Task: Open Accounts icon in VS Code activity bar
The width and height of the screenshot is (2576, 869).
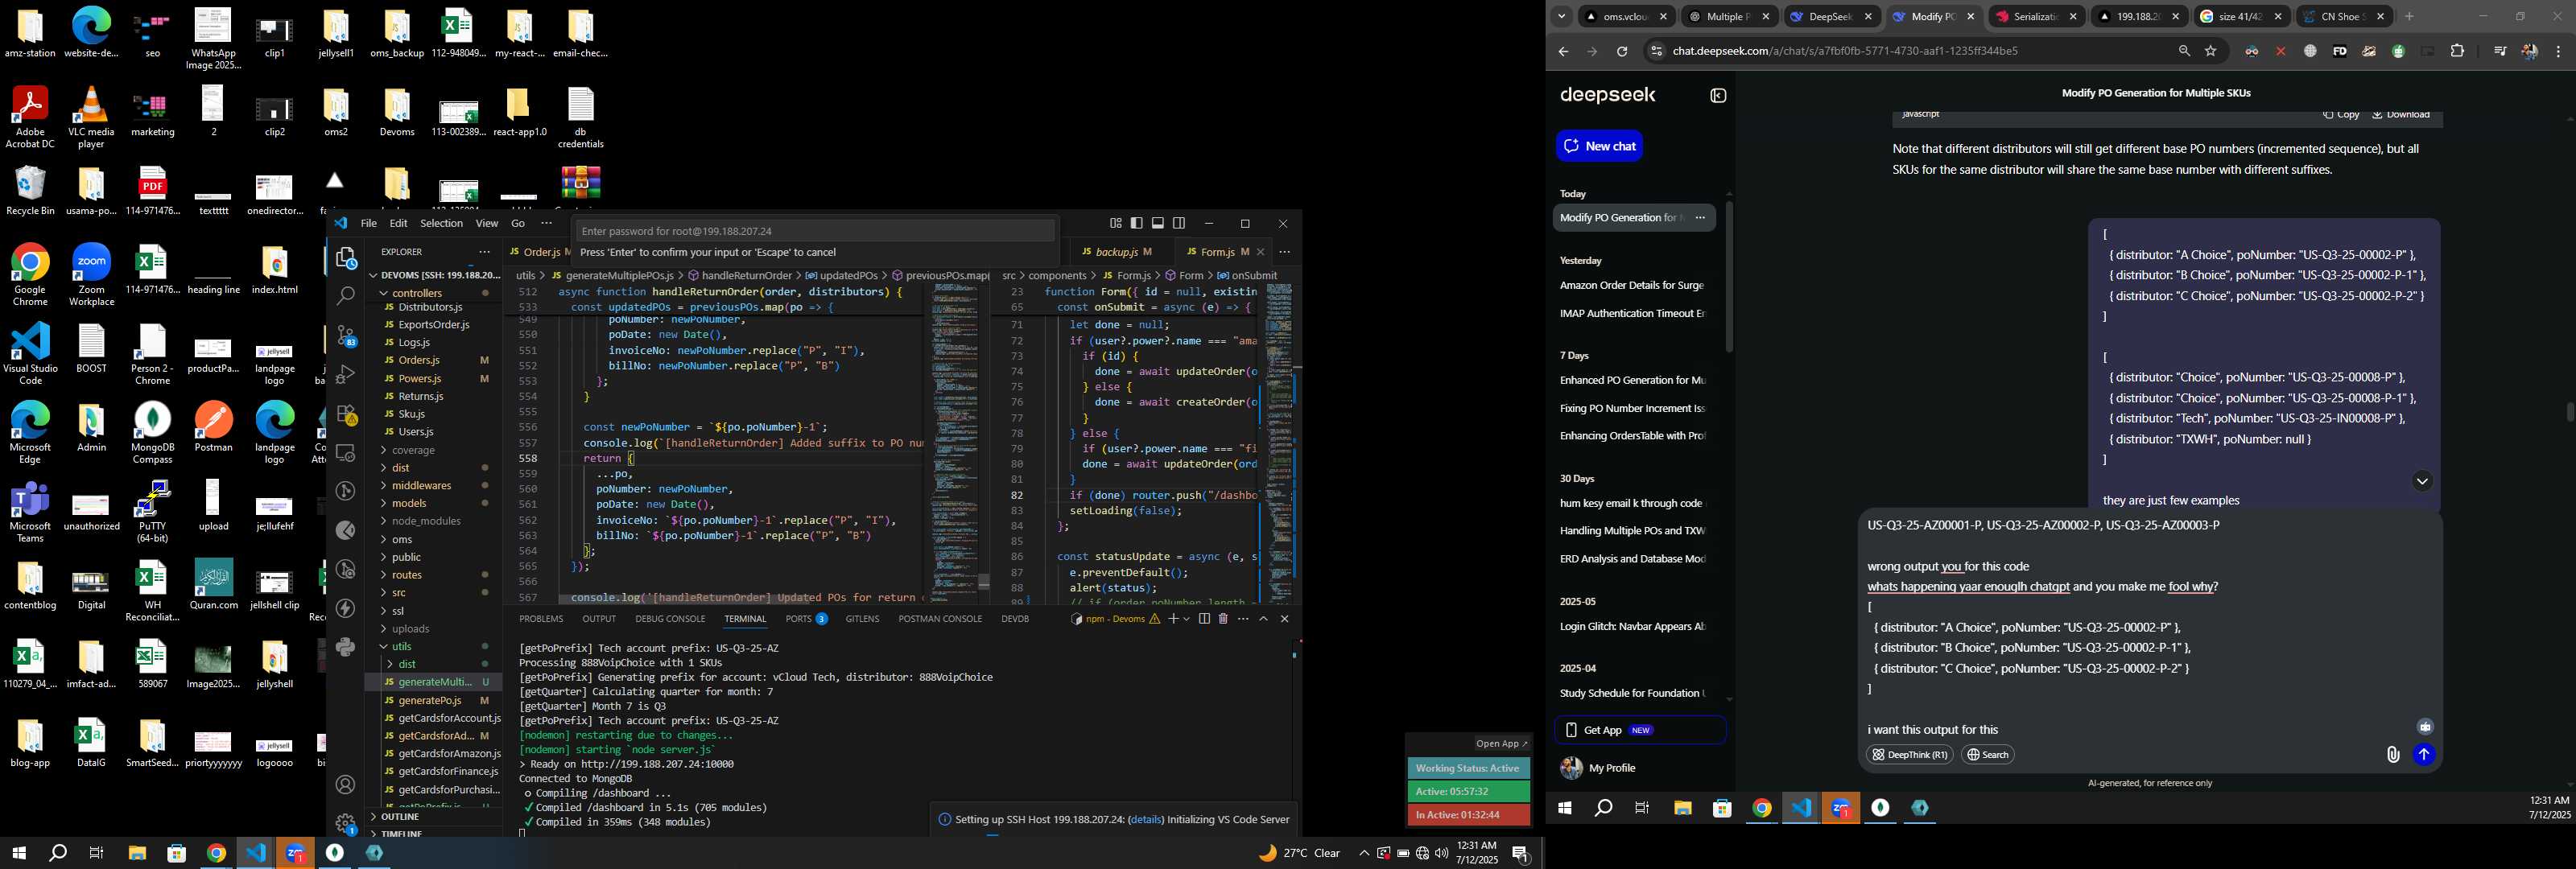Action: point(346,785)
